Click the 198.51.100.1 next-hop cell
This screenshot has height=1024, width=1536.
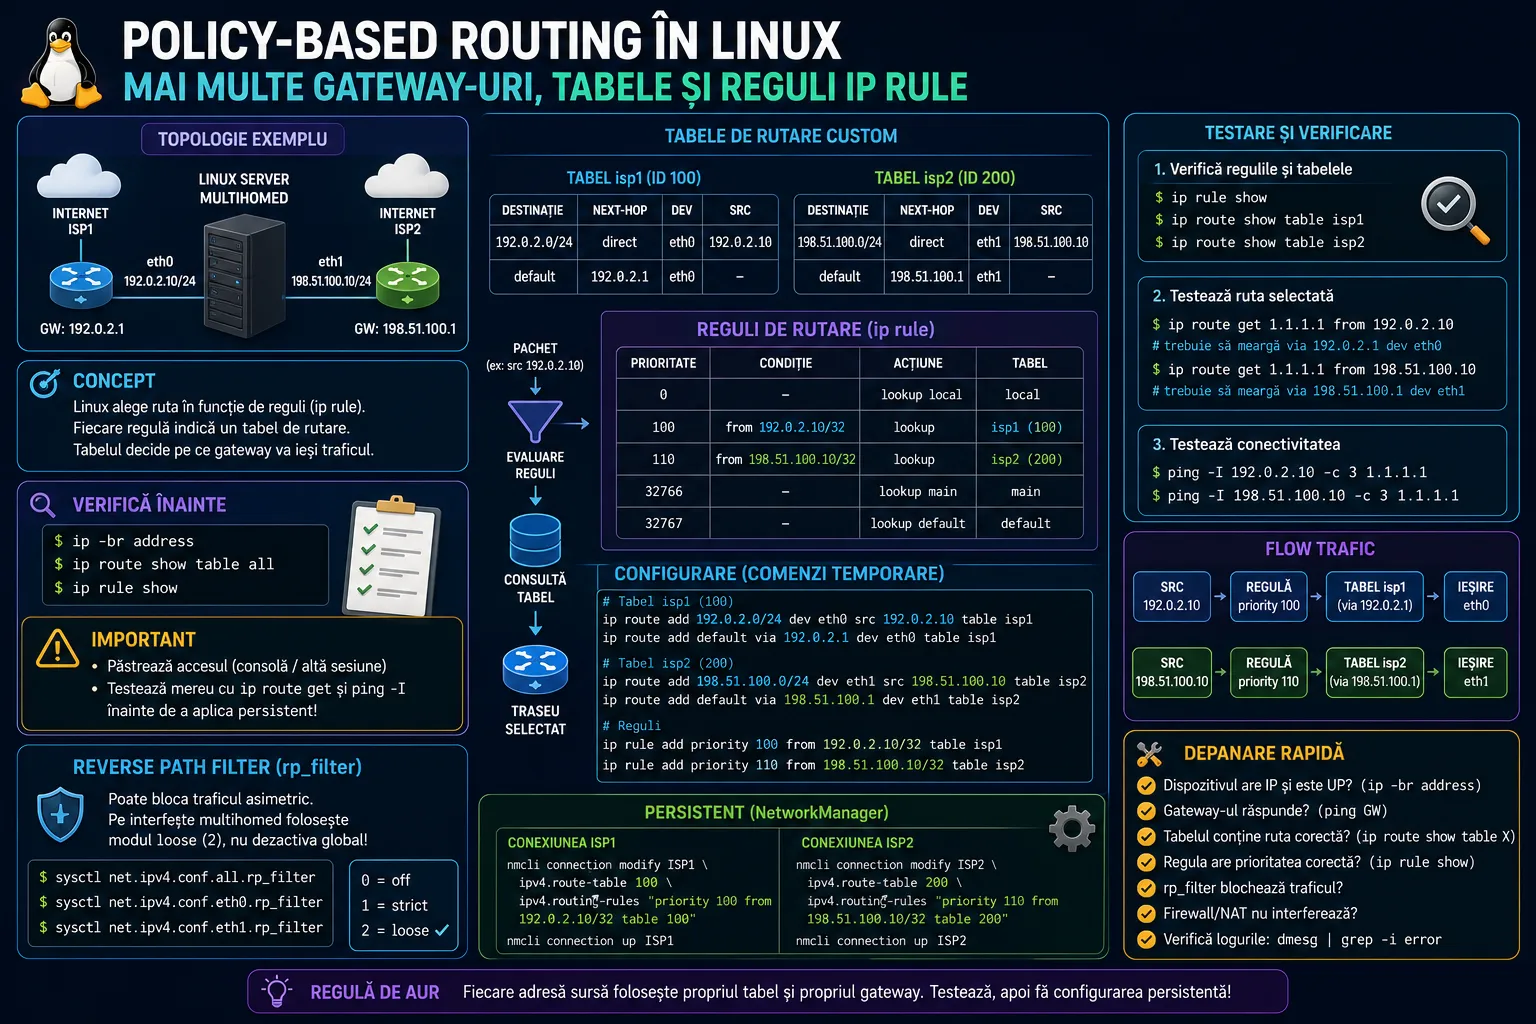(x=926, y=276)
